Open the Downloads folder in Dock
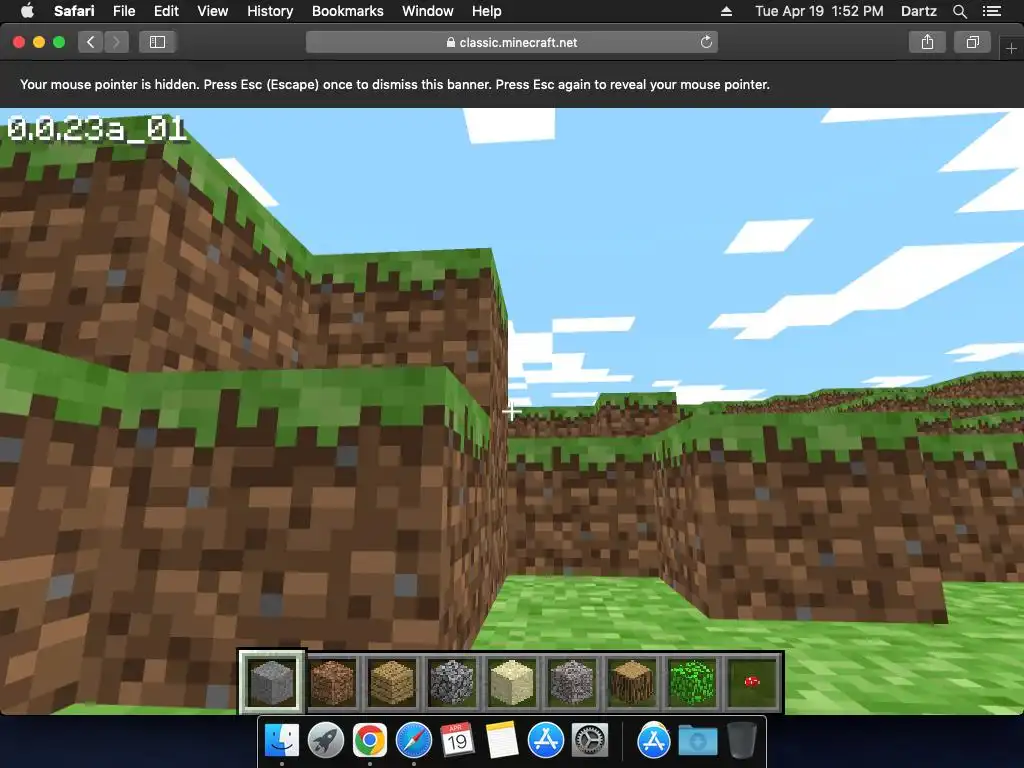Viewport: 1024px width, 768px height. [x=697, y=741]
